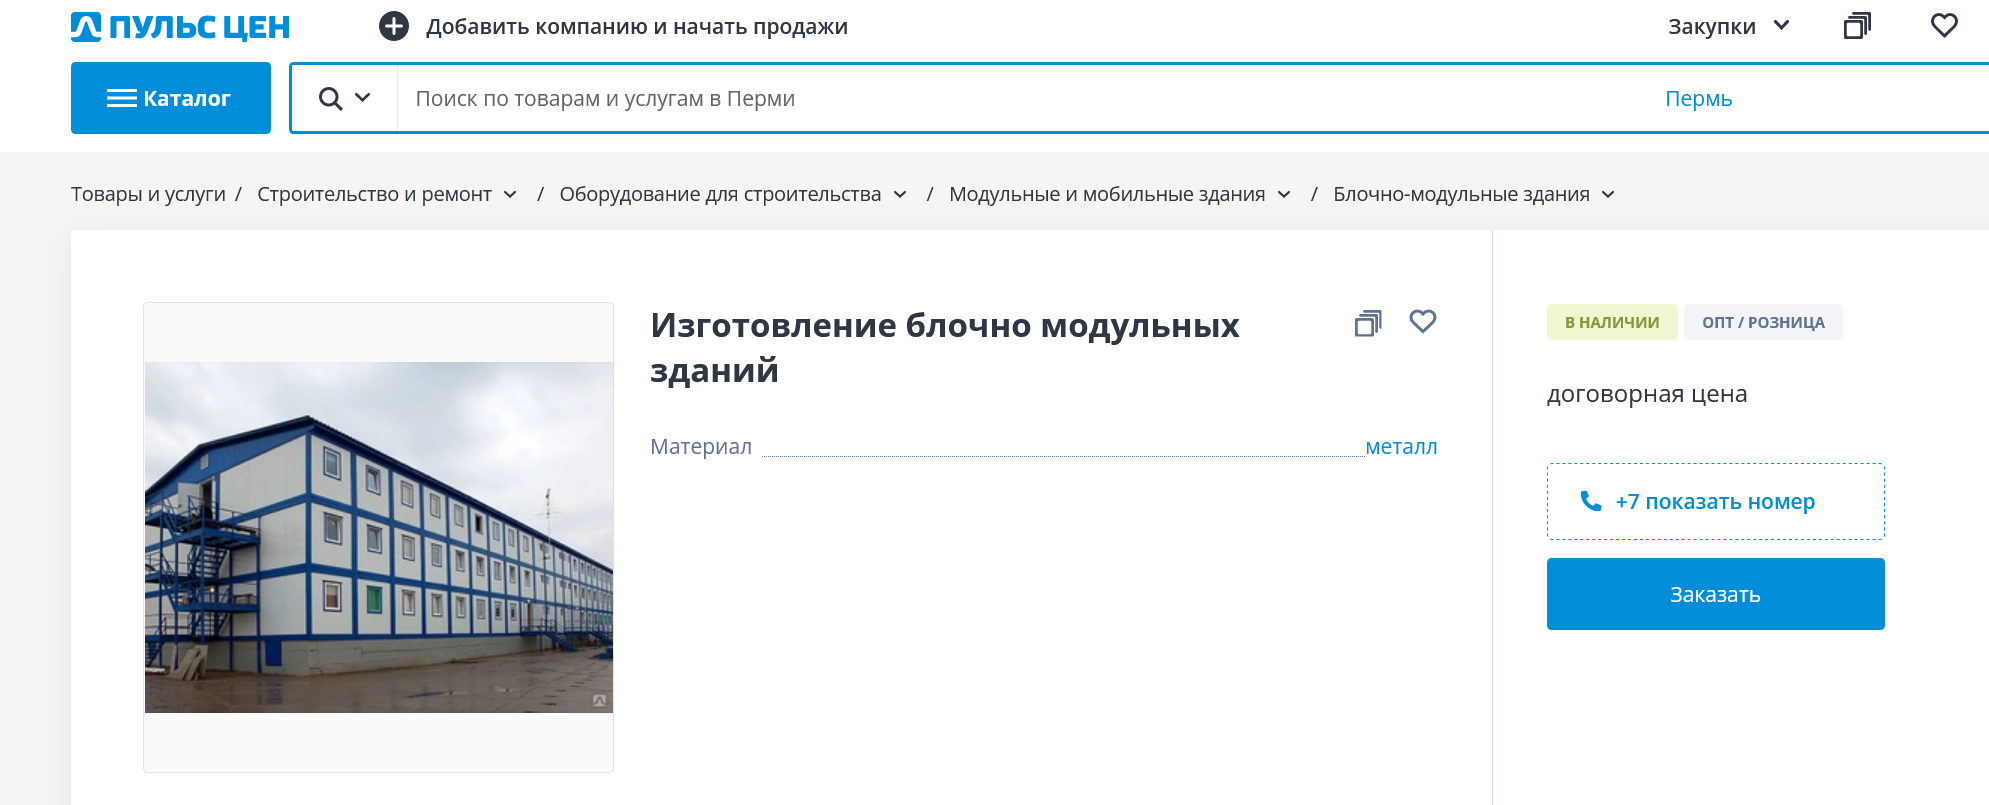
Task: Click the ОПТ / РОЗНИЦА badge
Action: point(1763,322)
